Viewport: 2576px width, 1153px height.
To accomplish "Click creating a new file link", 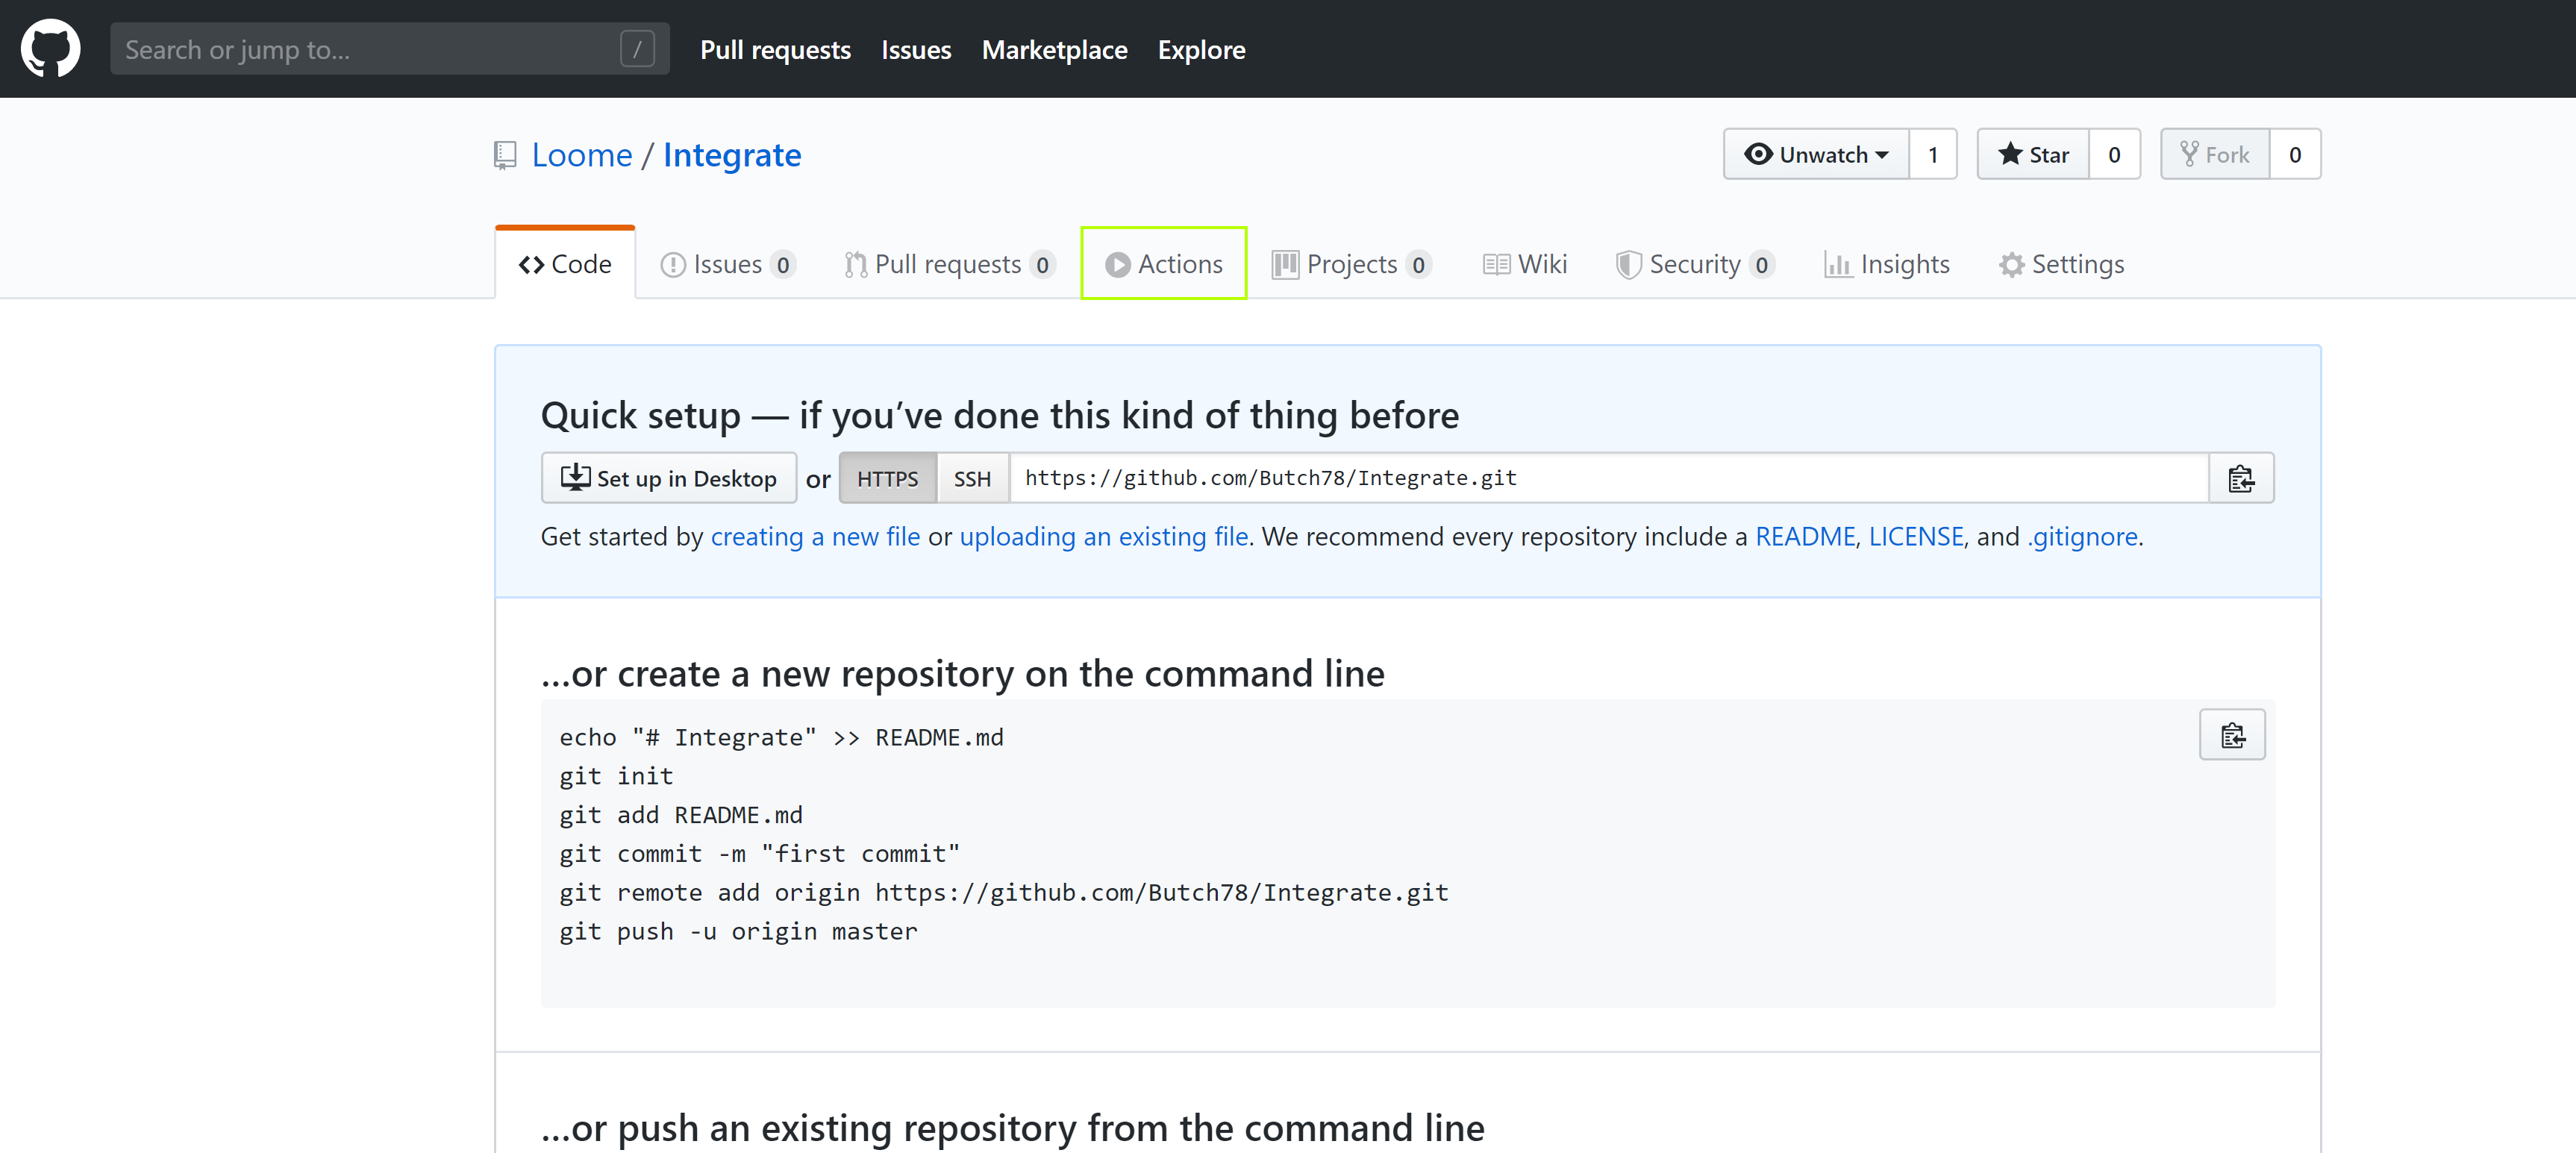I will coord(815,537).
